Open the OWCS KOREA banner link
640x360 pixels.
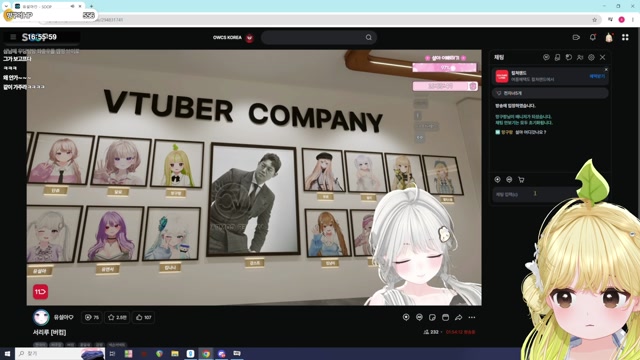[x=233, y=38]
